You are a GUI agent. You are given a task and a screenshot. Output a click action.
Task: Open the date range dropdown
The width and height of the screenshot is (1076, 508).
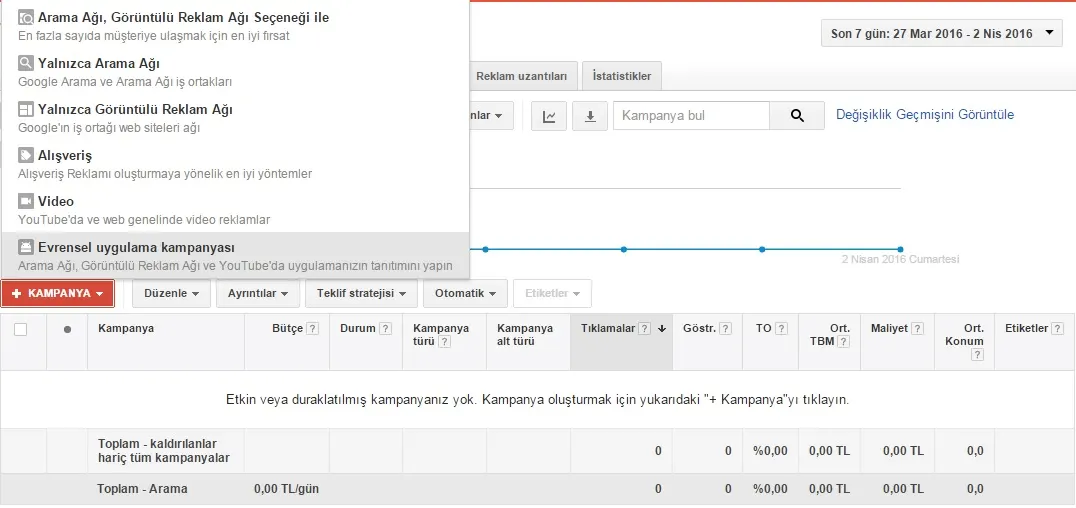click(x=942, y=34)
